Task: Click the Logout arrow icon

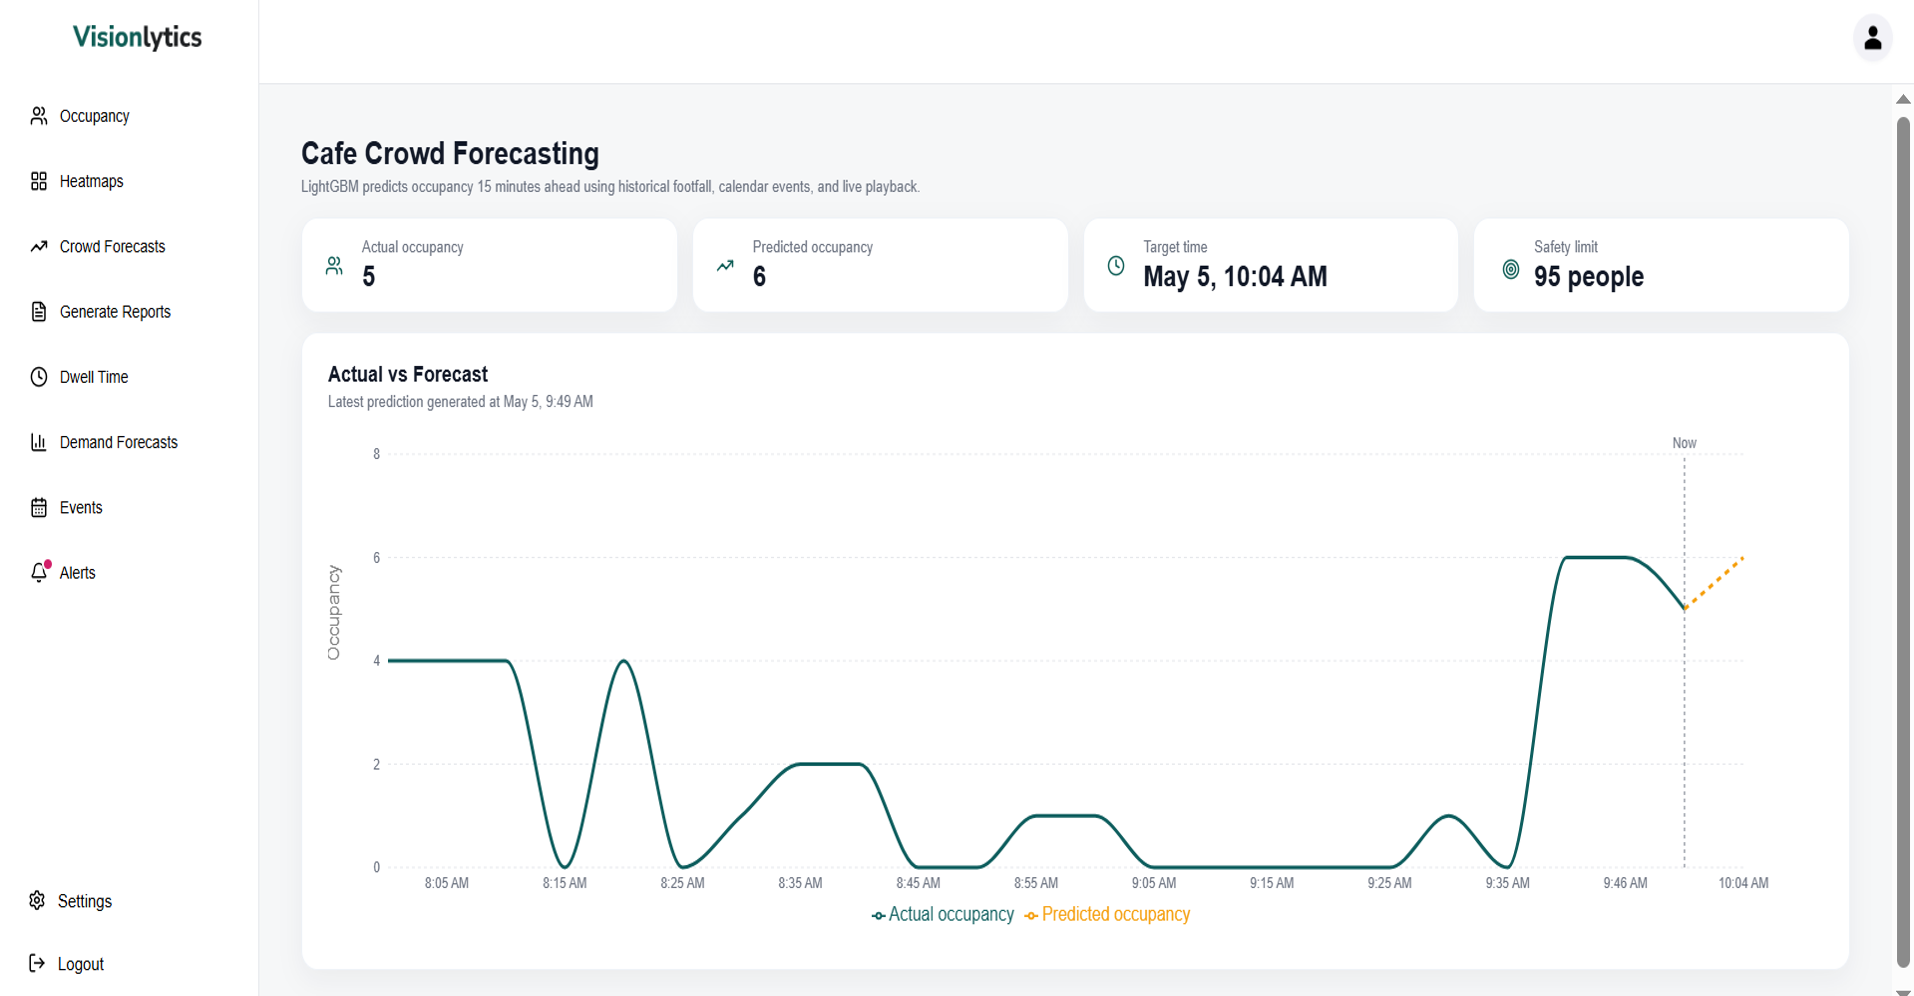Action: [x=37, y=964]
